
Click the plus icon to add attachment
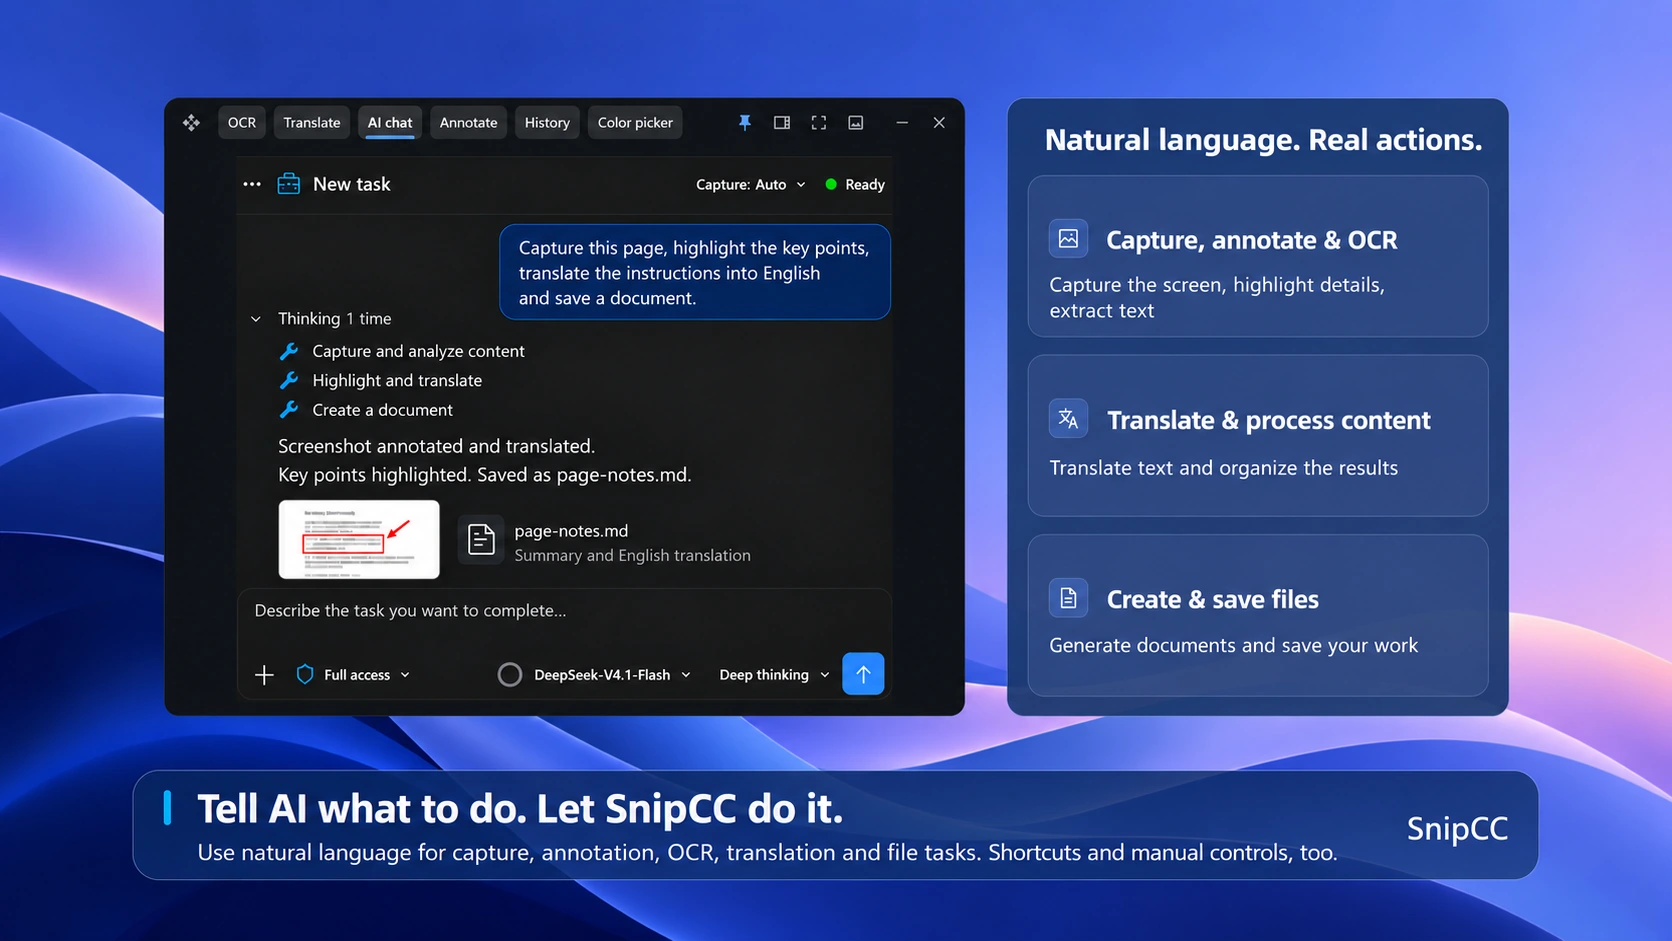[x=264, y=675]
